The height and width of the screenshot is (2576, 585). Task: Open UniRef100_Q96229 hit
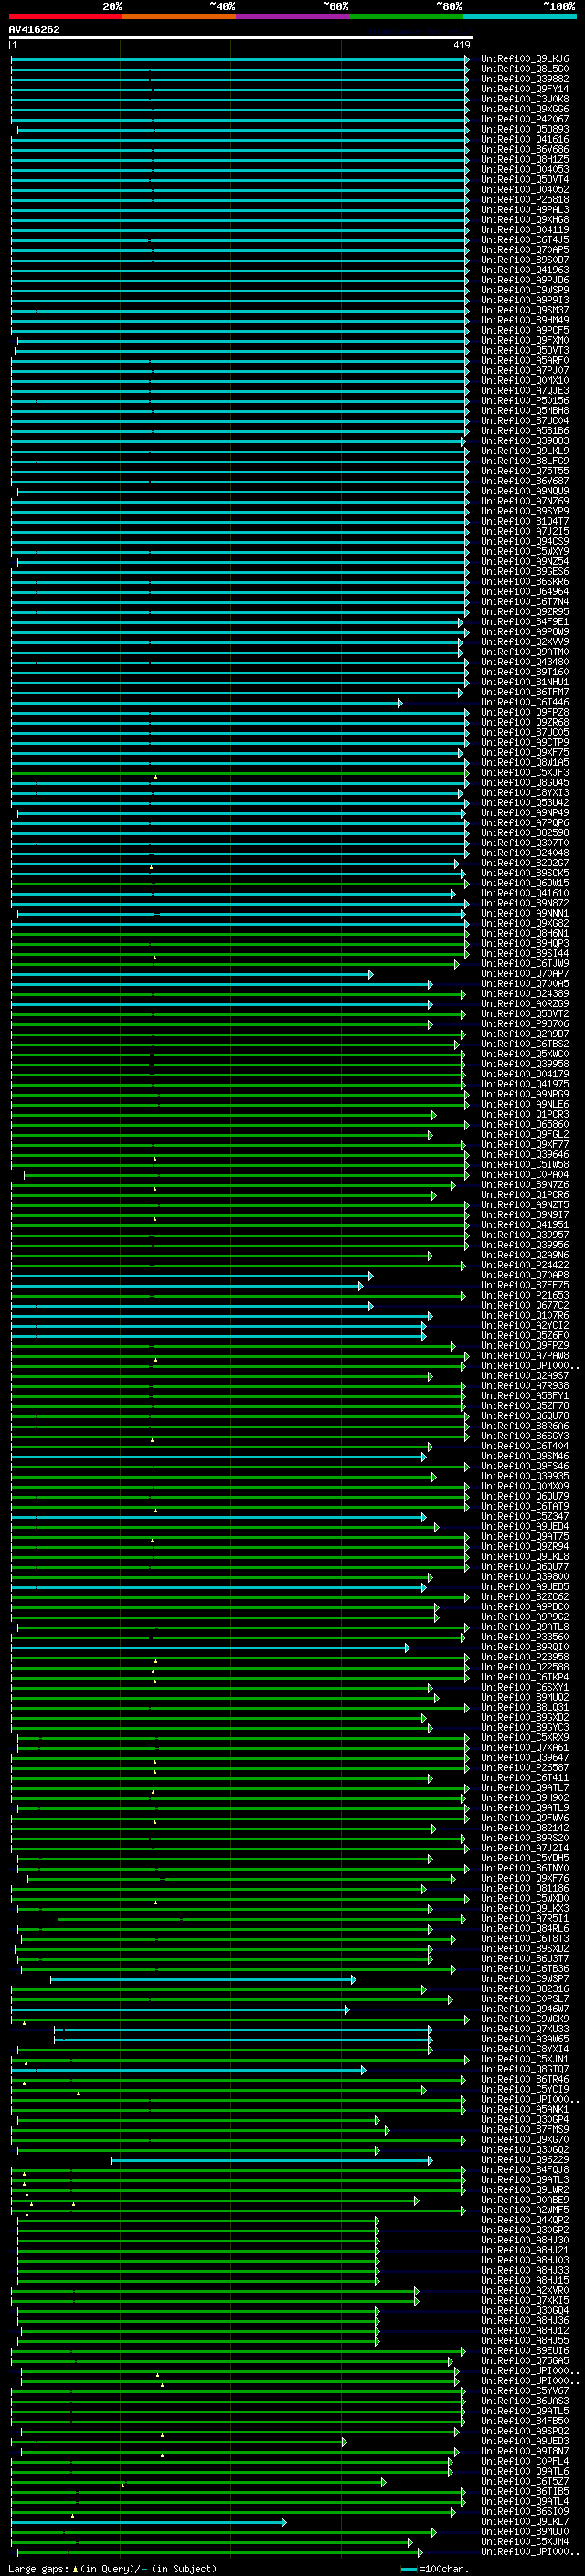525,2160
